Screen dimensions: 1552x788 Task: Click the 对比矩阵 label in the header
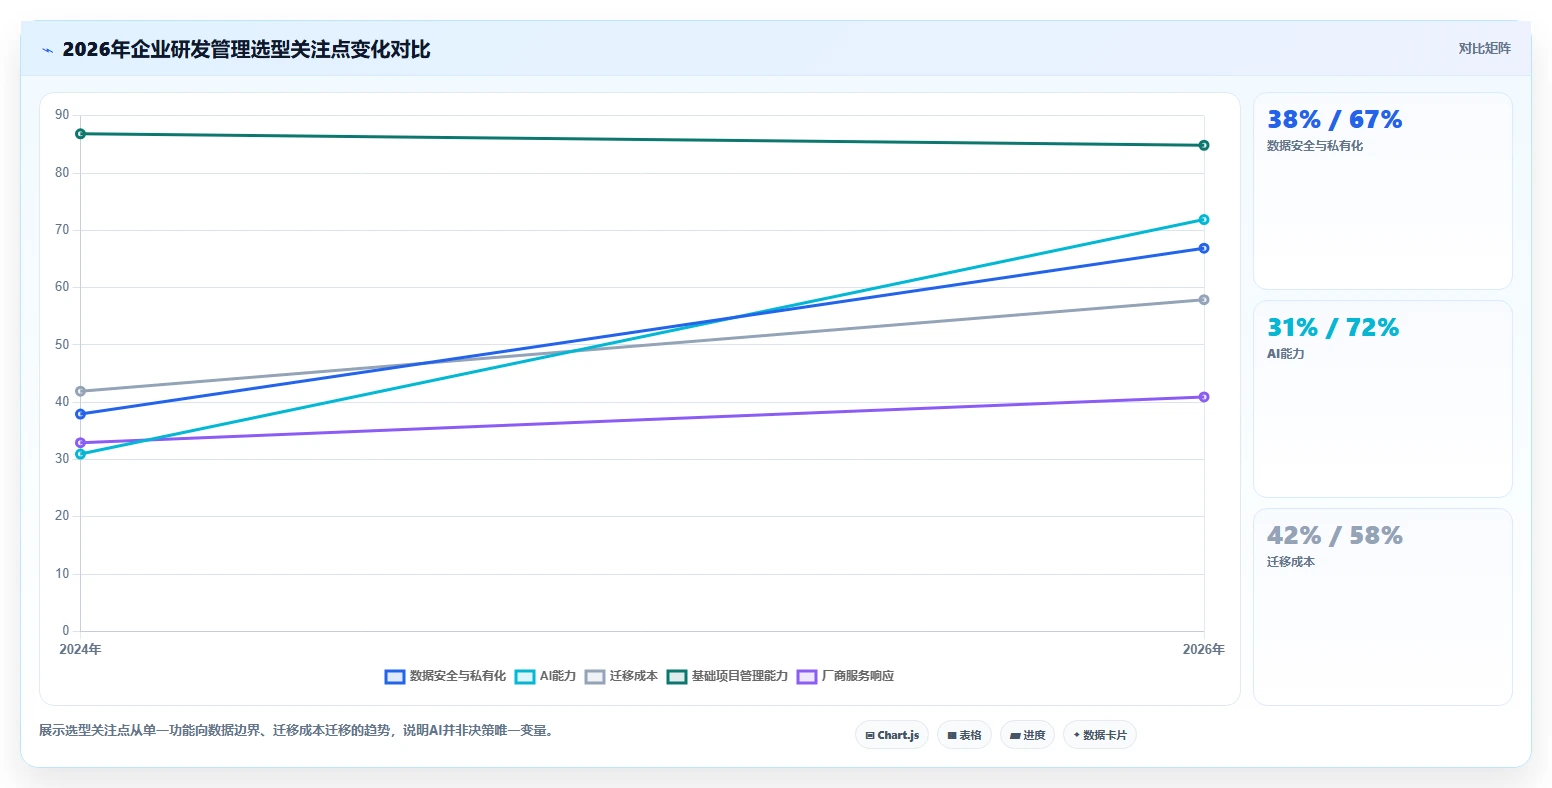(x=1484, y=49)
